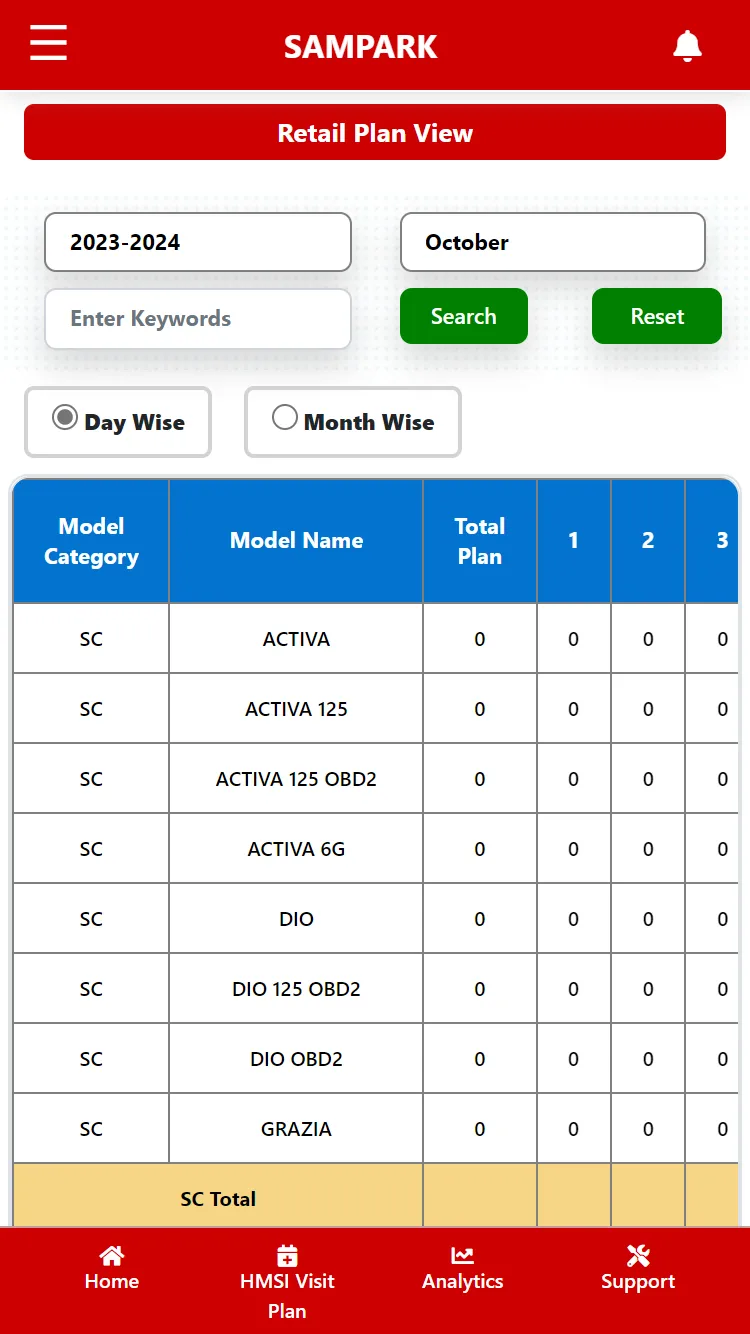Click the Model Category column header

pos(91,541)
